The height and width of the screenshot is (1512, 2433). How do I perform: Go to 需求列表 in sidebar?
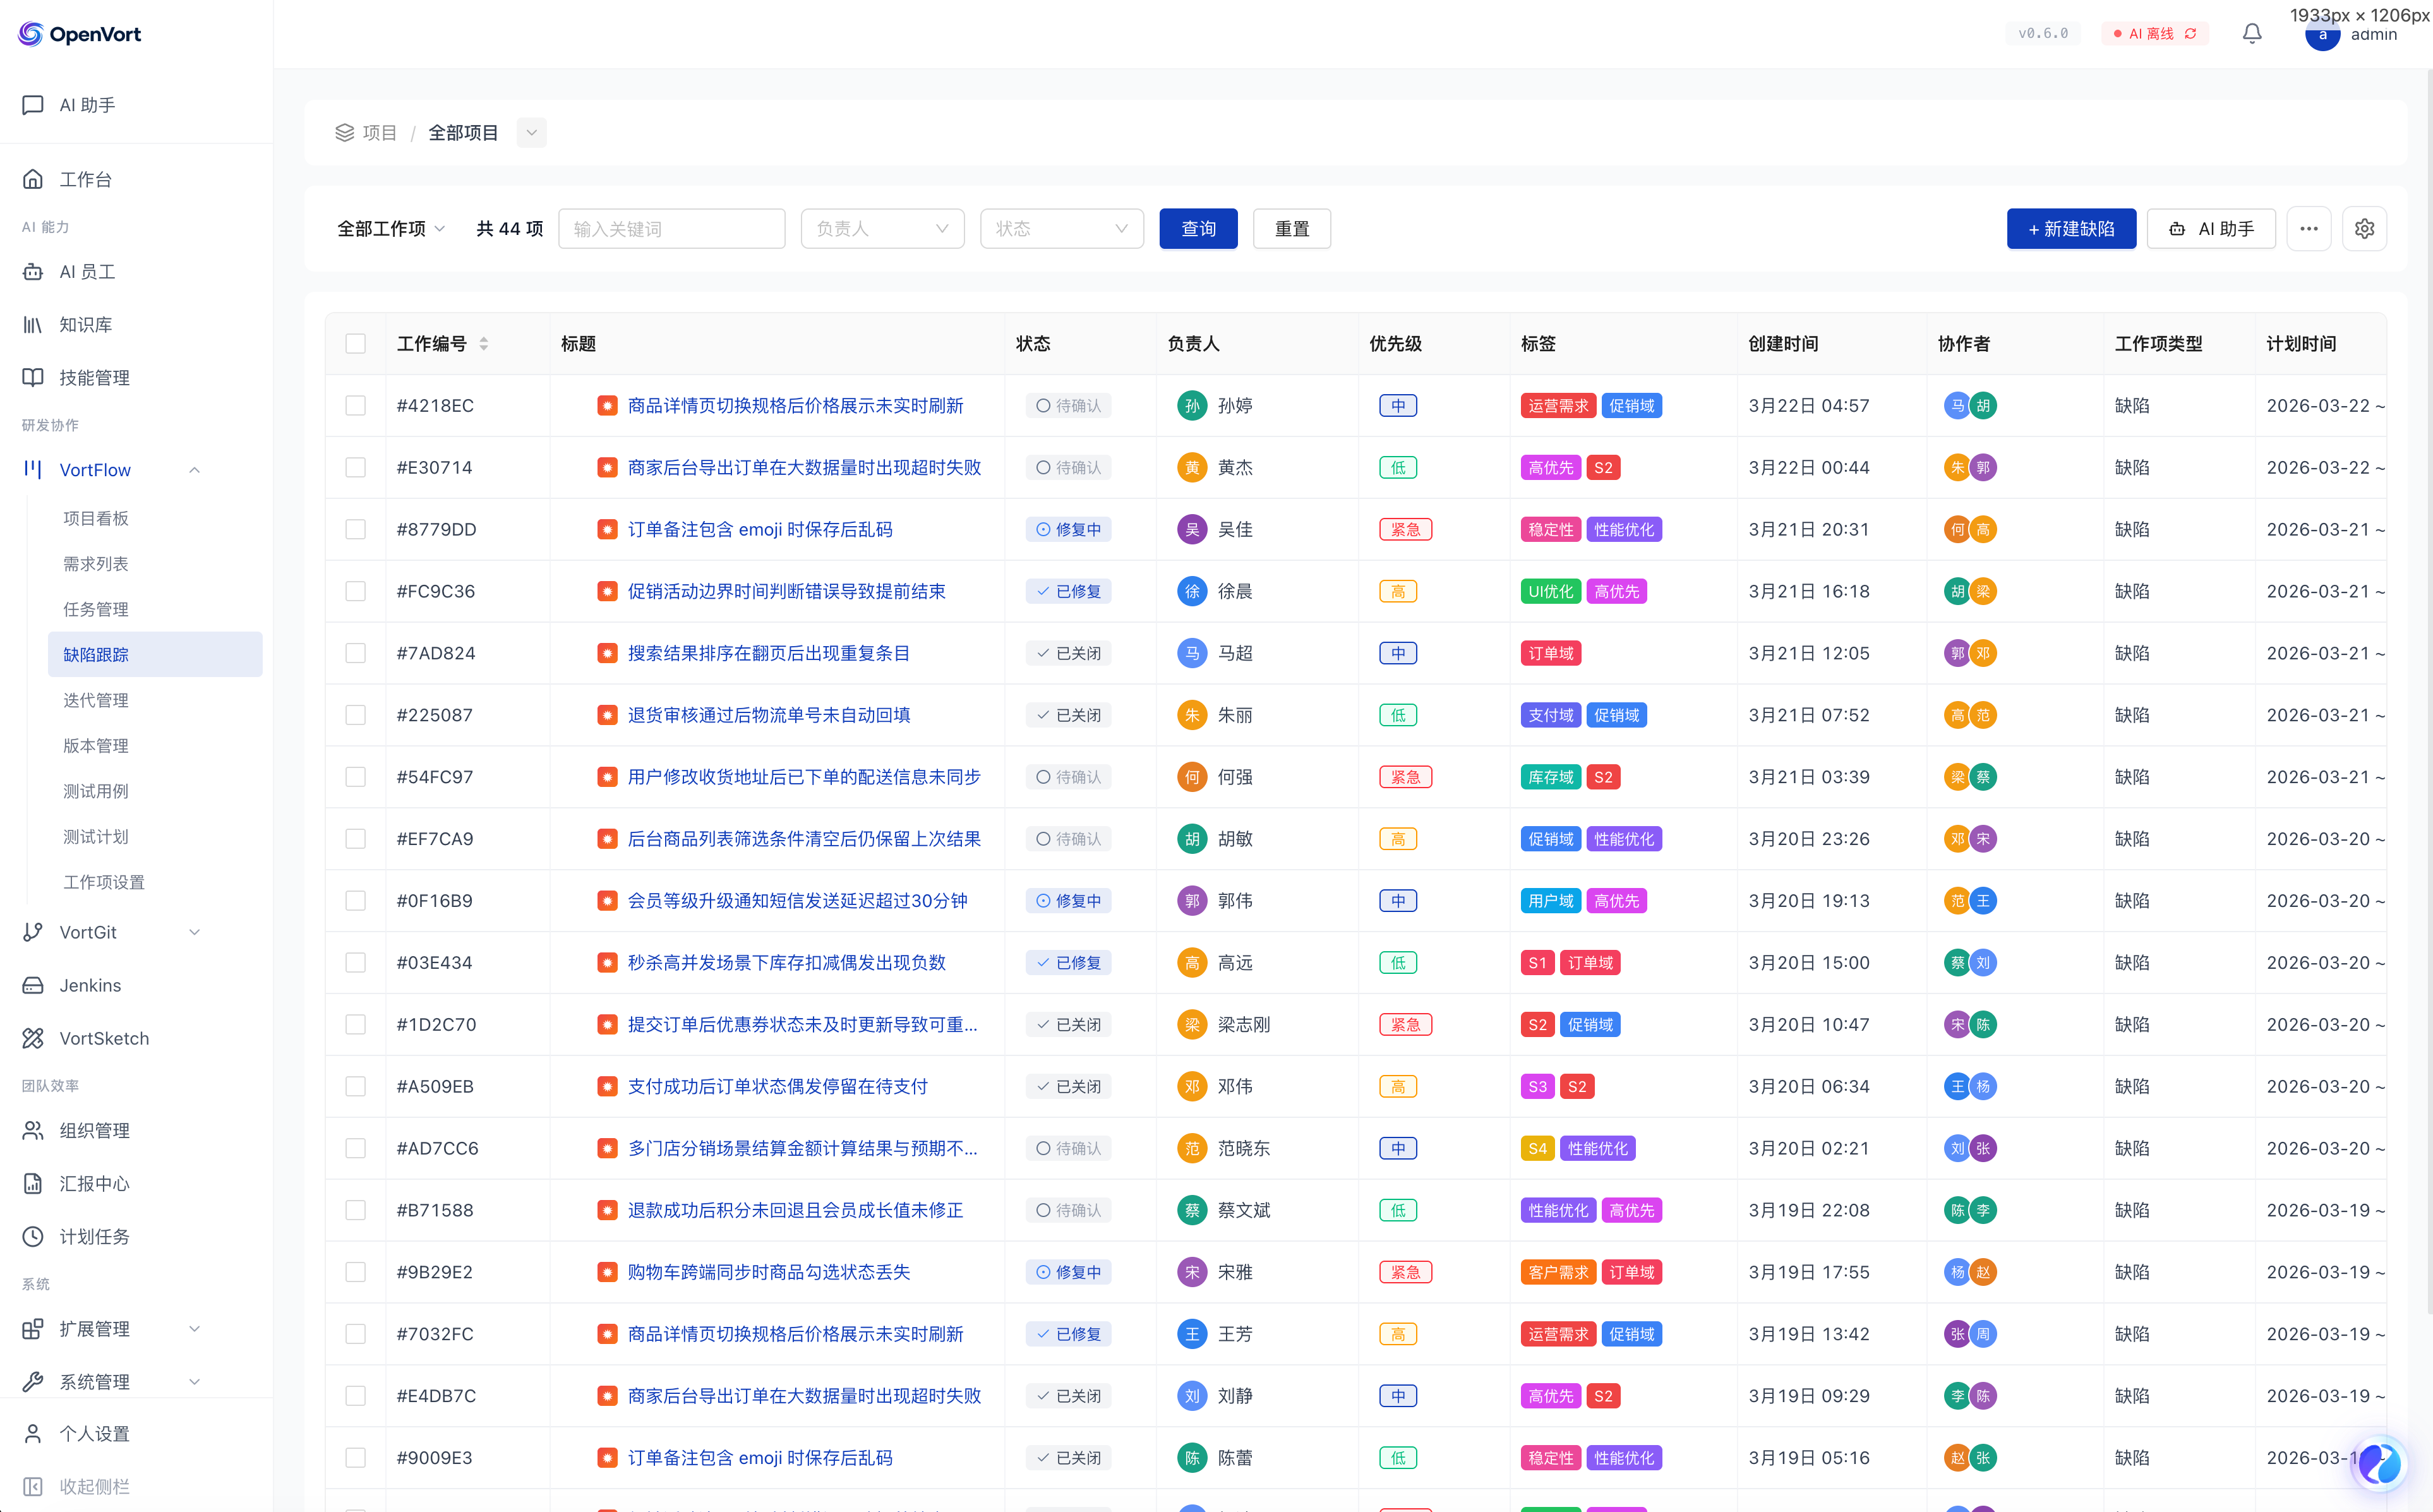(96, 564)
